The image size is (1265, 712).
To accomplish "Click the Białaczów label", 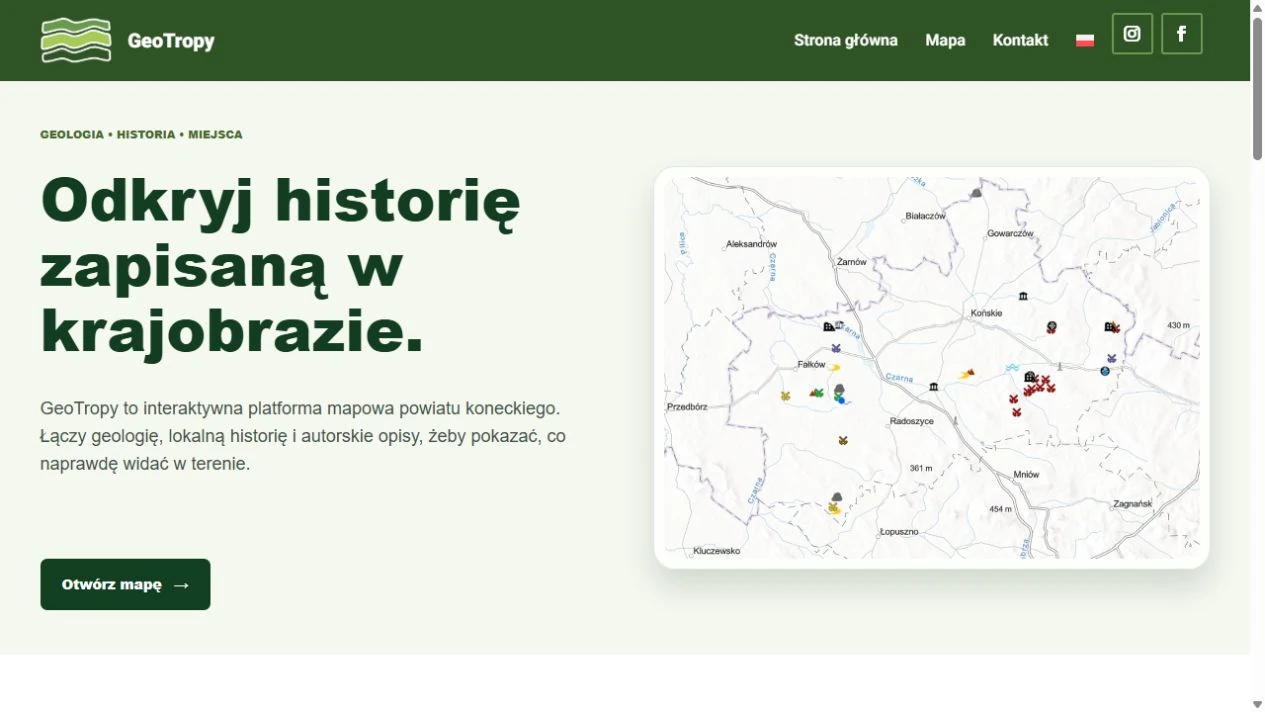I will click(925, 215).
